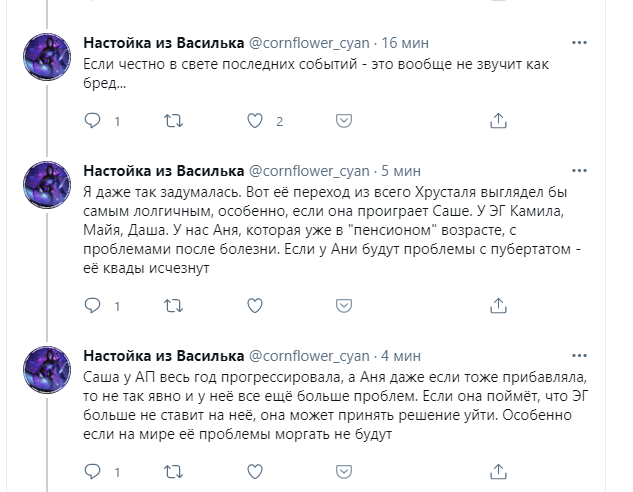Screen dimensions: 633x492
Task: Reply to the 16 мин tweet
Action: pos(93,121)
